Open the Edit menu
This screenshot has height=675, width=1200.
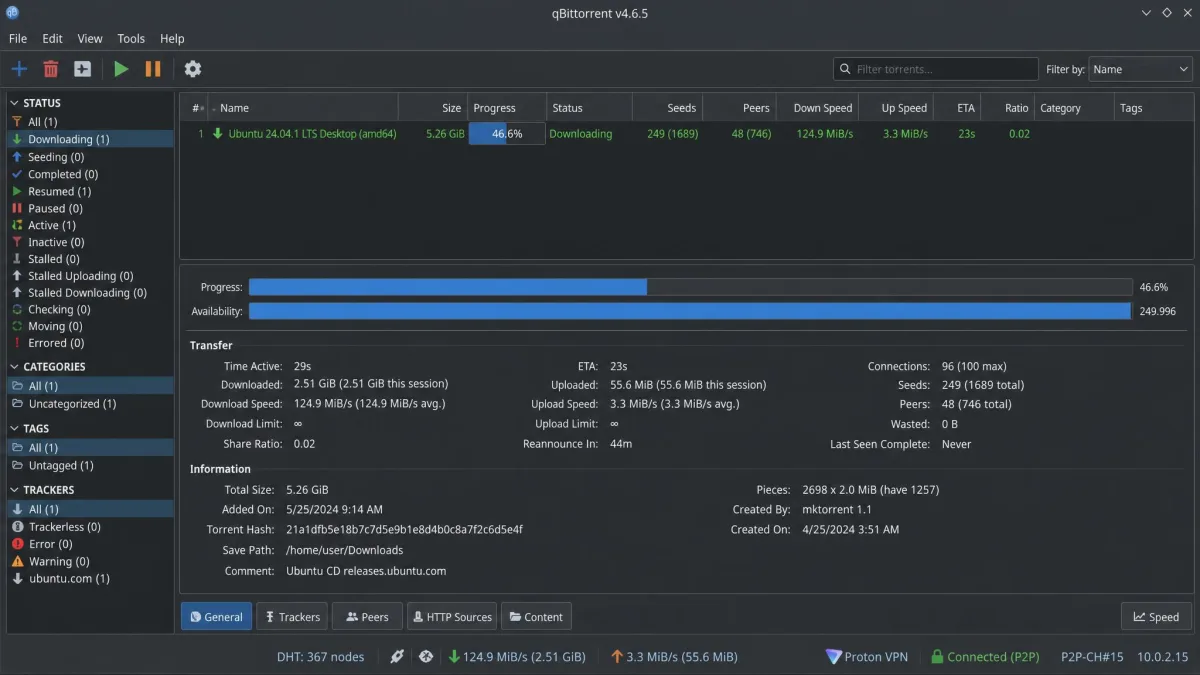52,39
